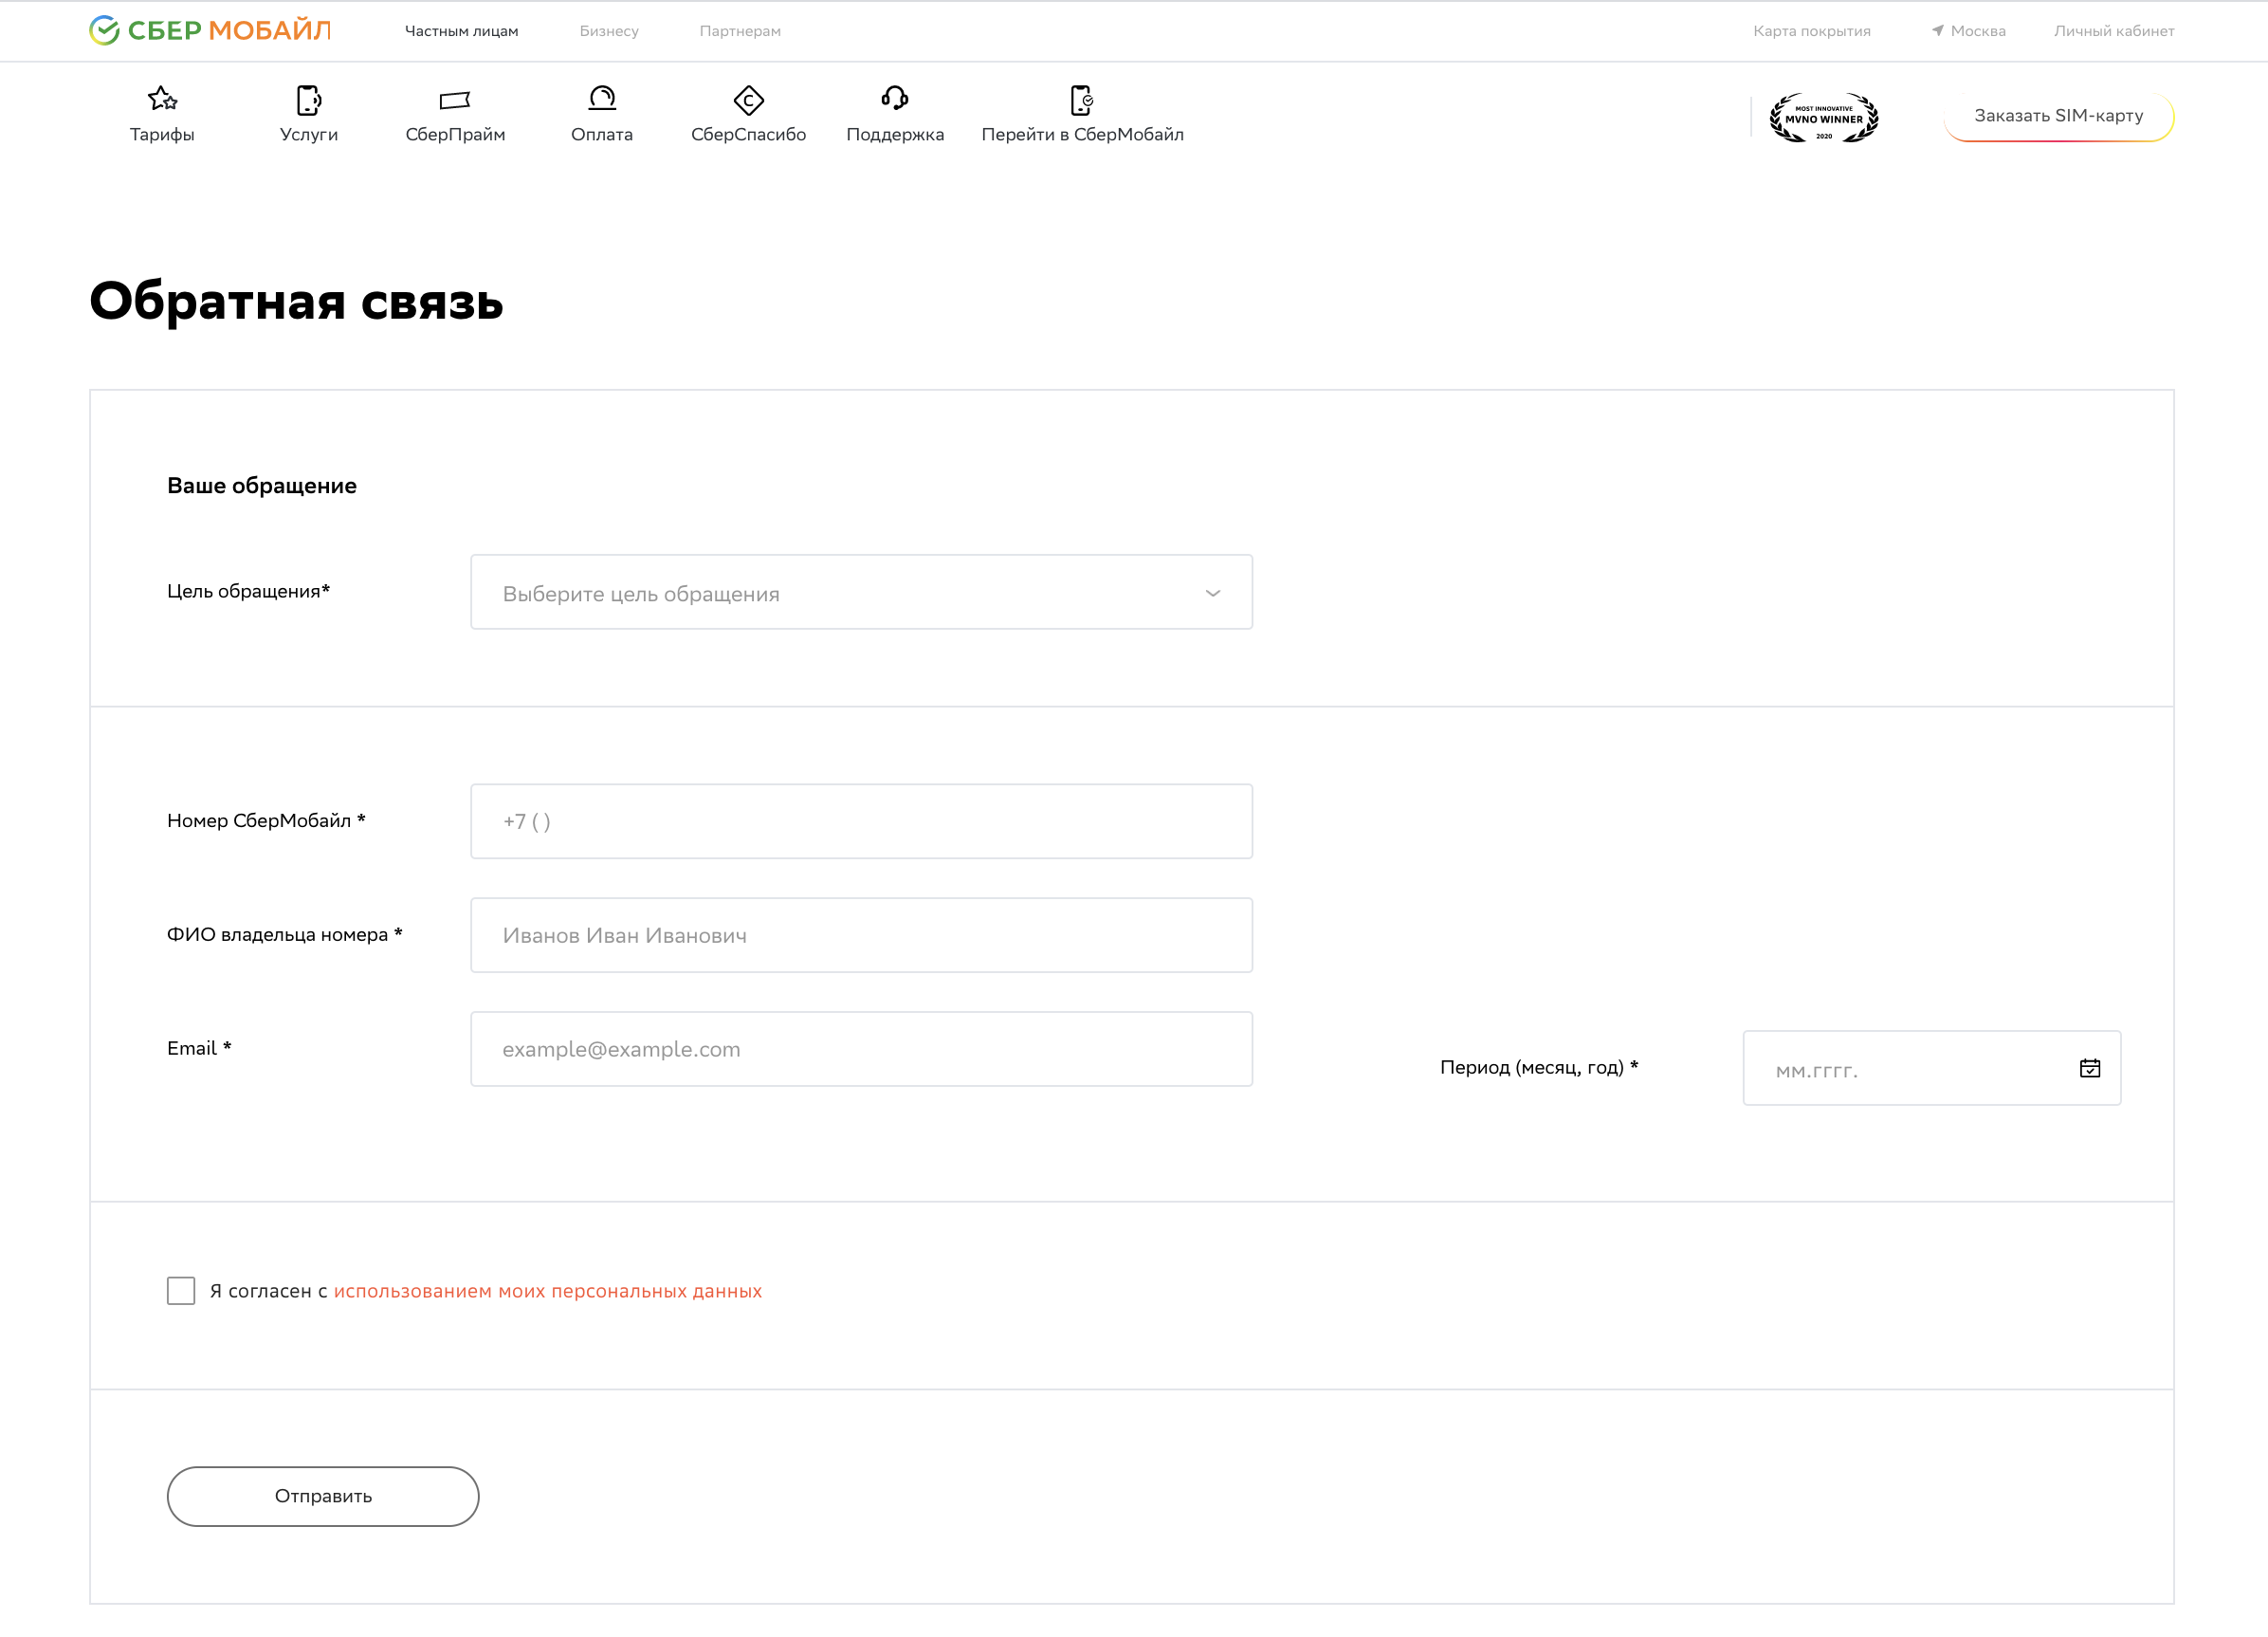This screenshot has height=1637, width=2268.
Task: Focus the Email input field
Action: 860,1049
